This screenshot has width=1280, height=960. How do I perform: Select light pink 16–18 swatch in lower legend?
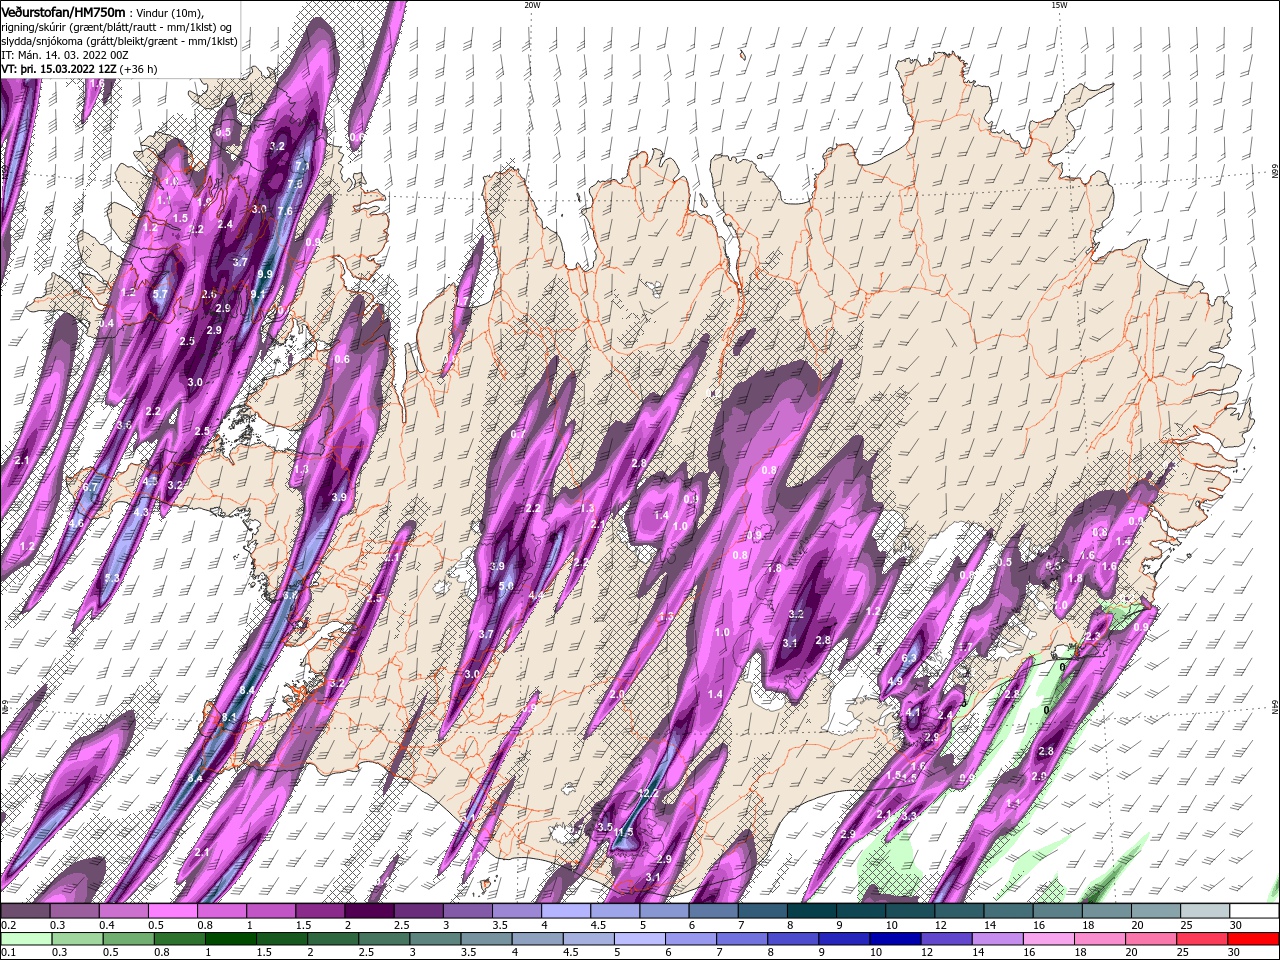(x=1049, y=939)
